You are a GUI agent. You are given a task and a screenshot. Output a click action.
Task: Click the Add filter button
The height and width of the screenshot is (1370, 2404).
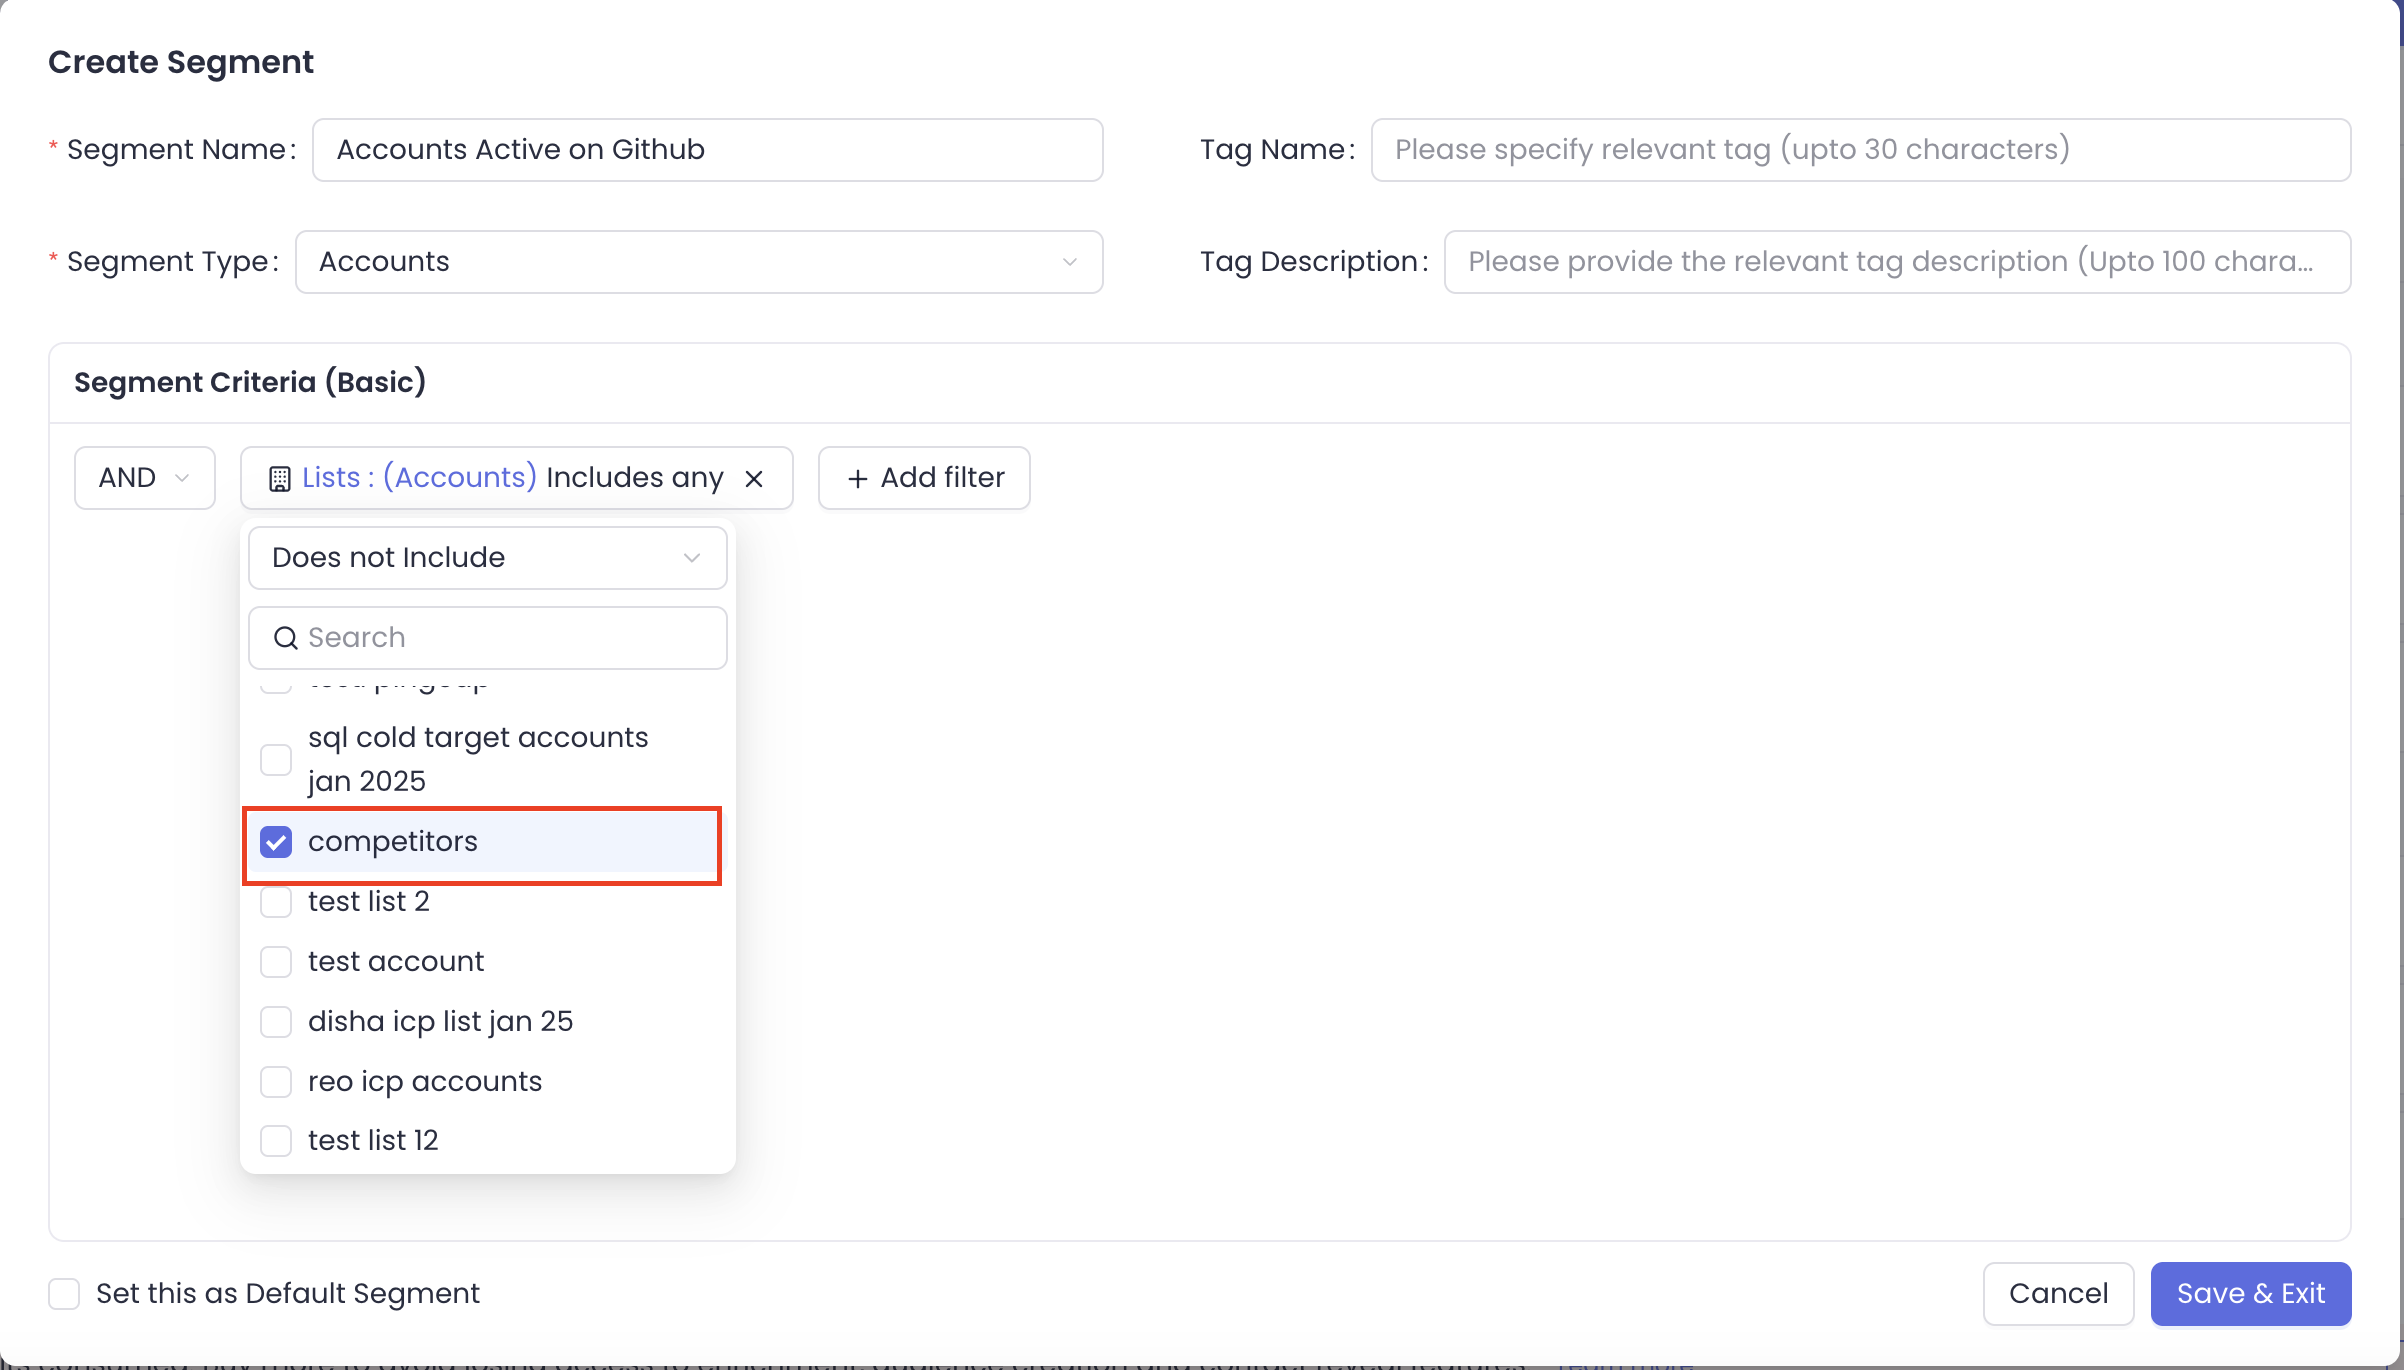point(924,478)
